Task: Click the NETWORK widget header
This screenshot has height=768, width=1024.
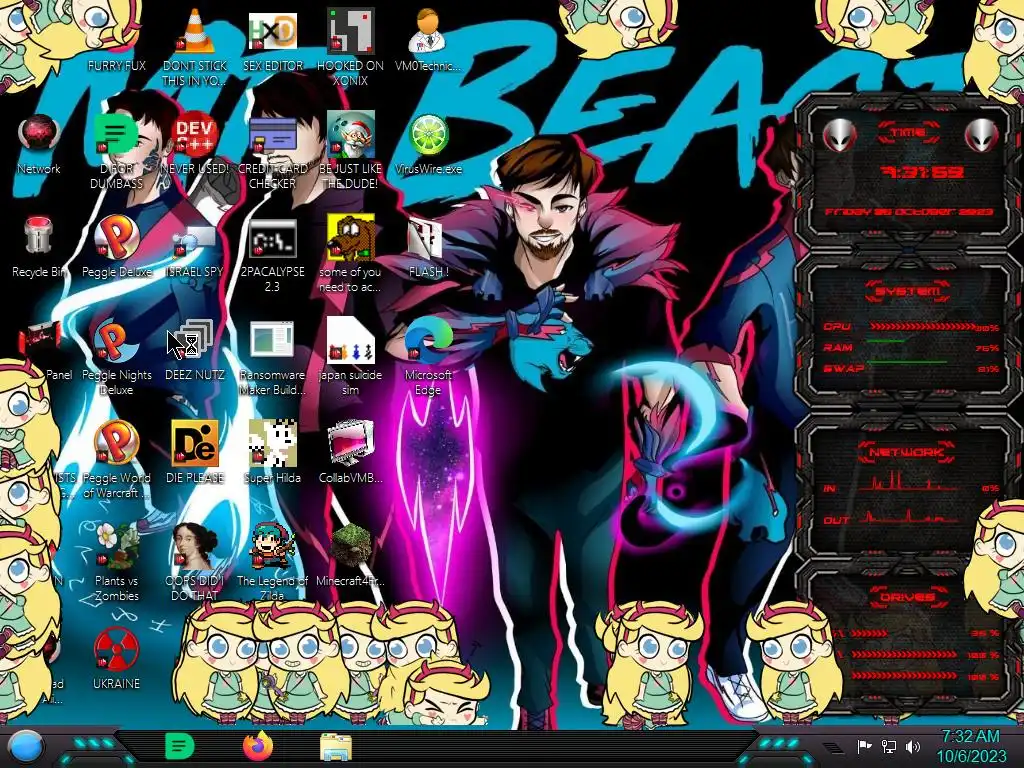Action: click(906, 452)
